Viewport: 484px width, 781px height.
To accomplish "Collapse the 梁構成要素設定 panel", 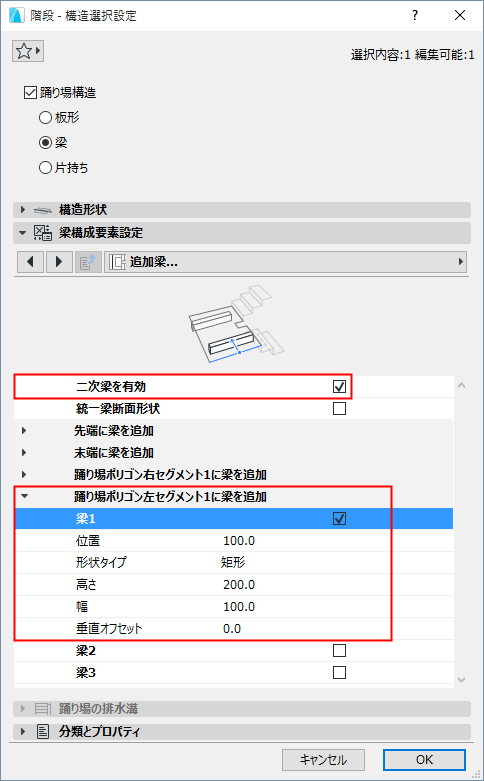I will tap(22, 233).
